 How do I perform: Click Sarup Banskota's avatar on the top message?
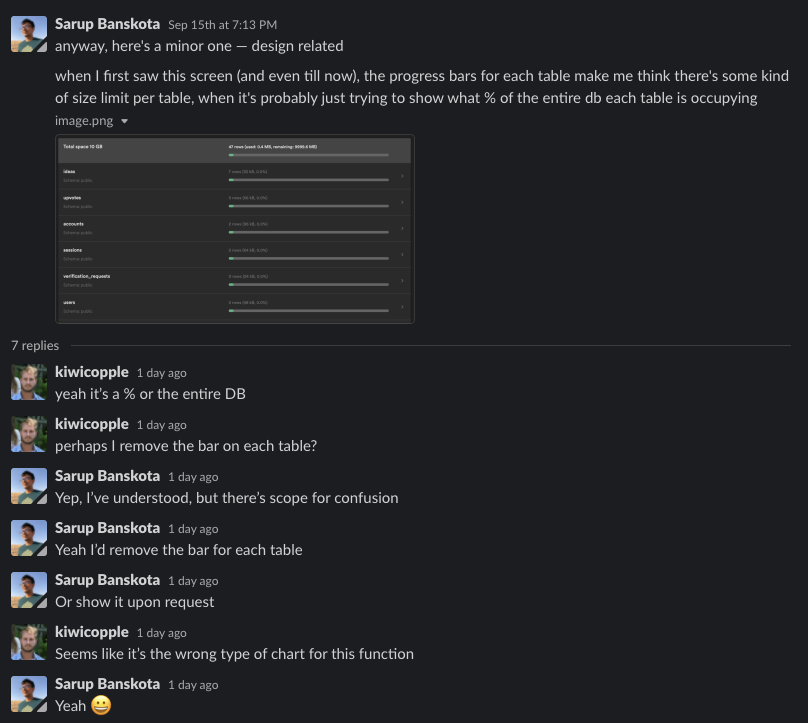[29, 33]
